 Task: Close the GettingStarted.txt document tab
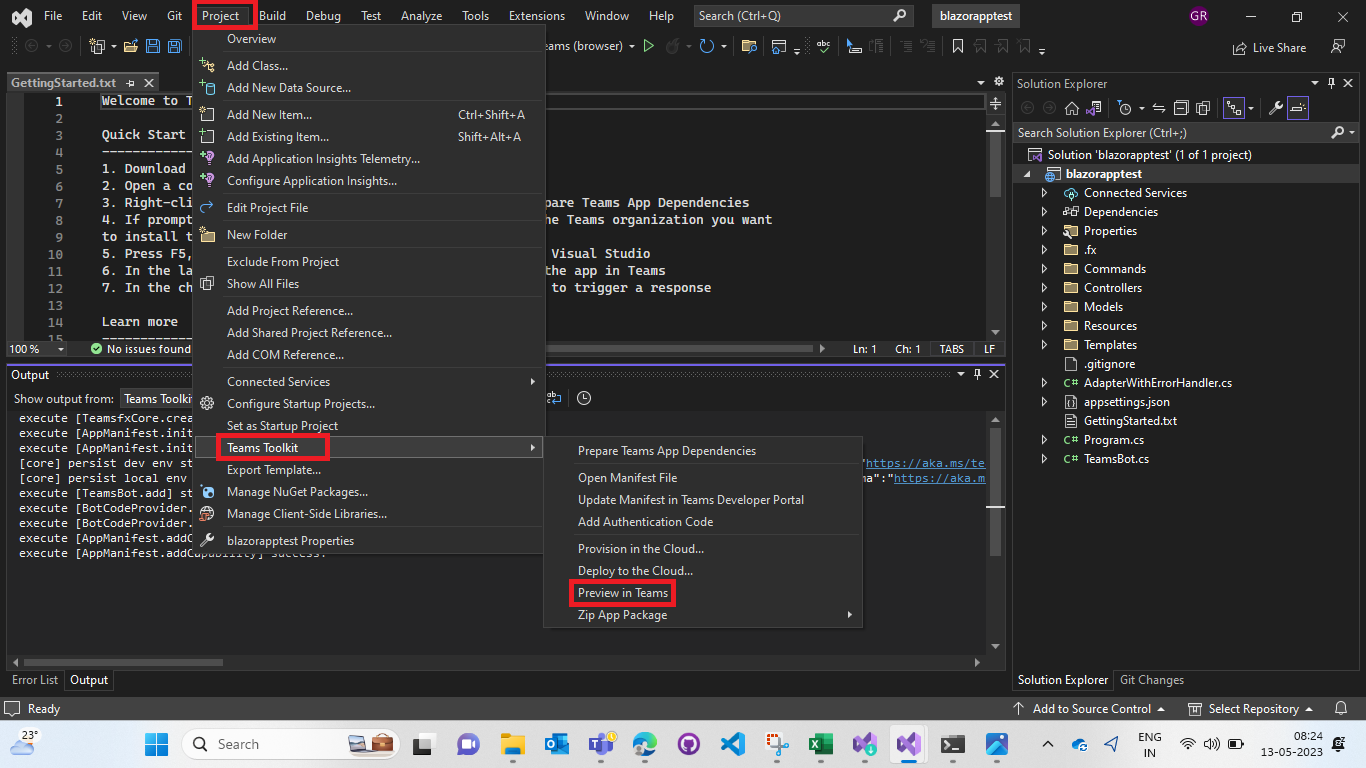pos(149,83)
